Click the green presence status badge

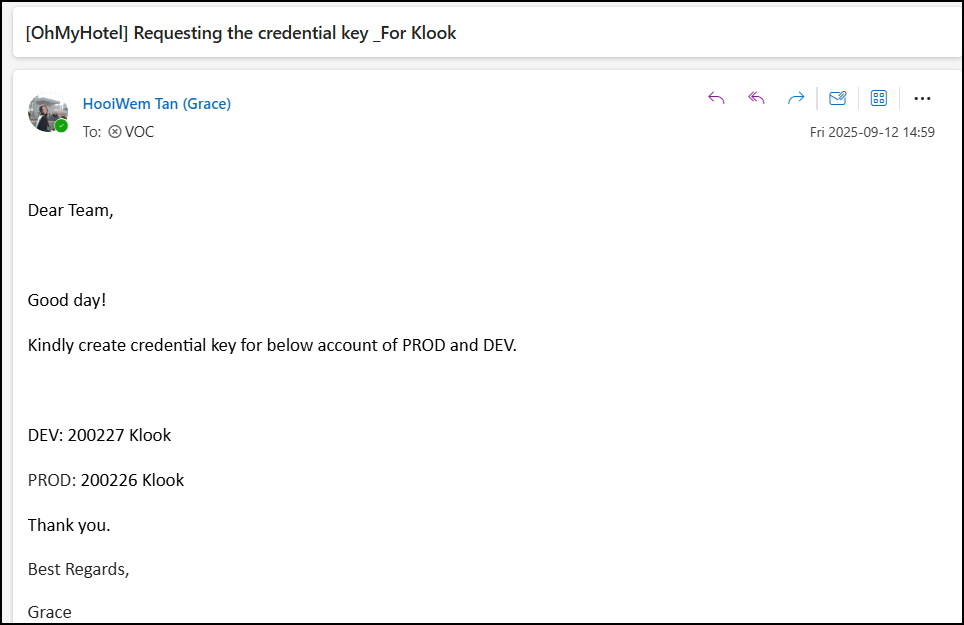pos(62,126)
